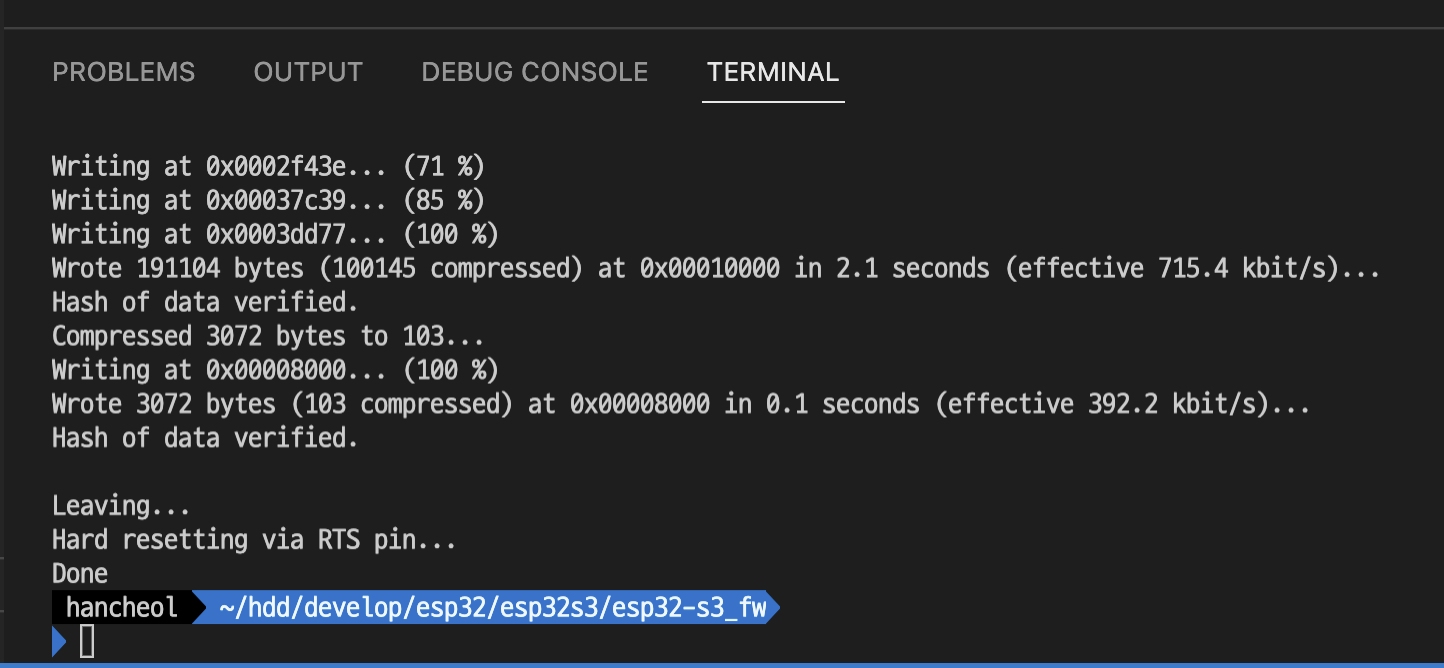Select the word Done in the terminal
The height and width of the screenshot is (668, 1444).
click(x=79, y=573)
